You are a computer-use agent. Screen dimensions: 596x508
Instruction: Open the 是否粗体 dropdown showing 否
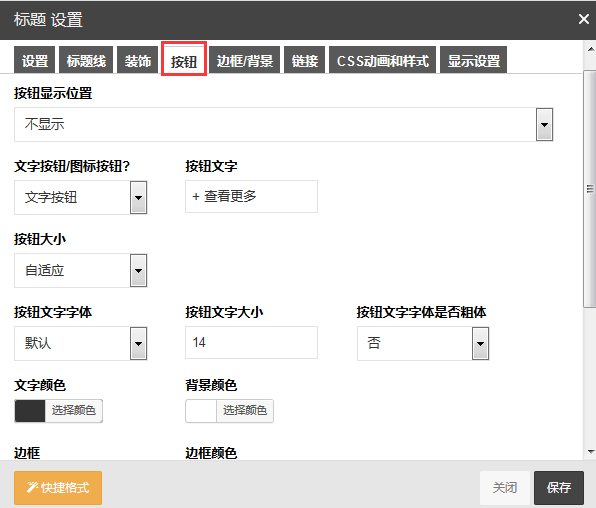click(423, 343)
